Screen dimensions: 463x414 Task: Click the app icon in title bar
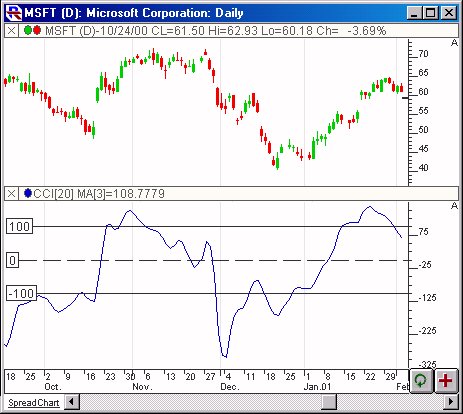pyautogui.click(x=14, y=13)
